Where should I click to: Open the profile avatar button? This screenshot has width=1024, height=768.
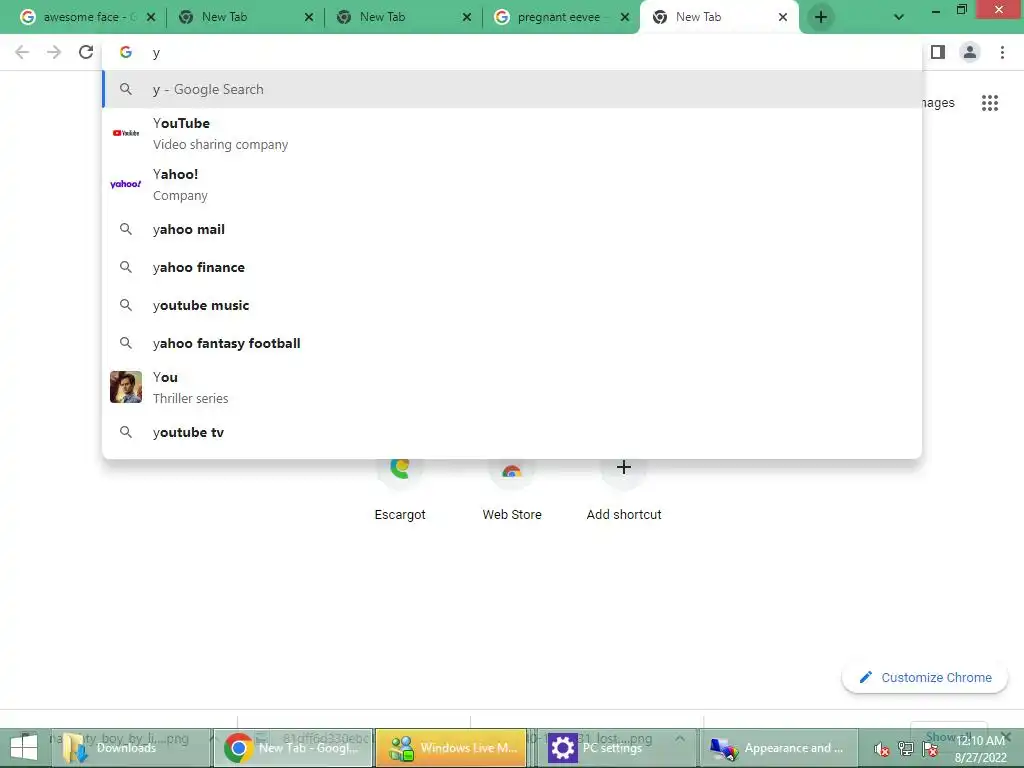970,52
